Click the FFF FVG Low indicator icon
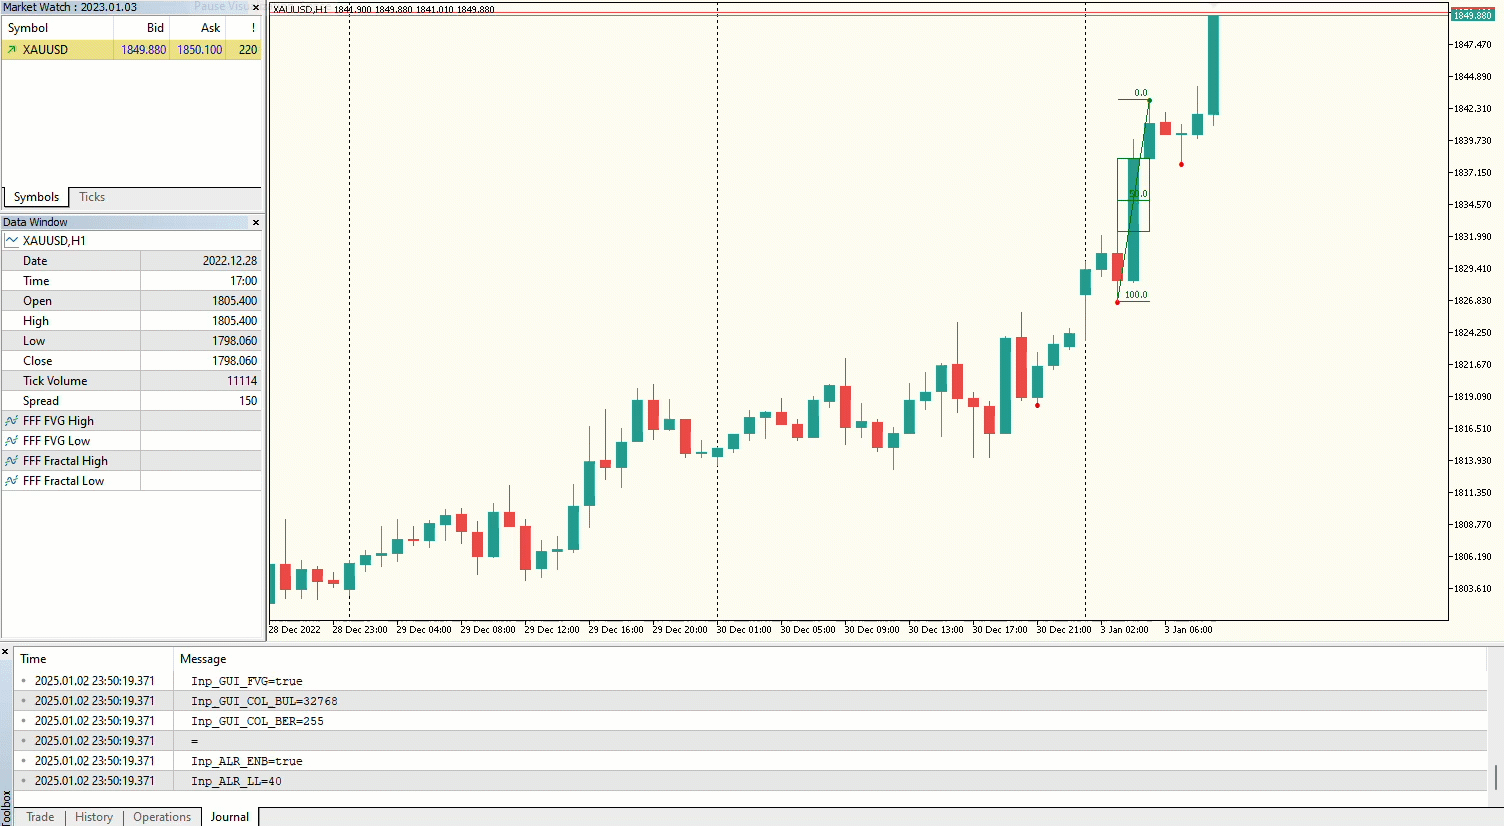This screenshot has width=1504, height=826. point(12,441)
